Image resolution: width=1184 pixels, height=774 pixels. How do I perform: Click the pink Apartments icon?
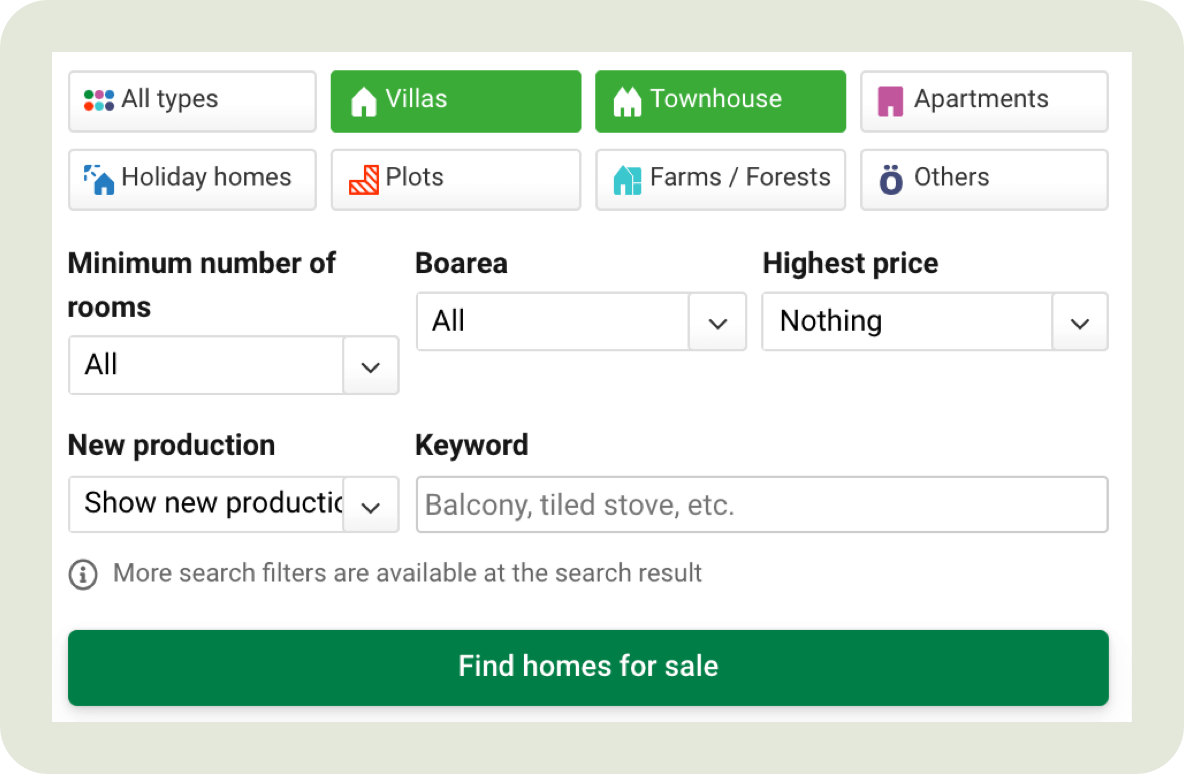pyautogui.click(x=890, y=100)
